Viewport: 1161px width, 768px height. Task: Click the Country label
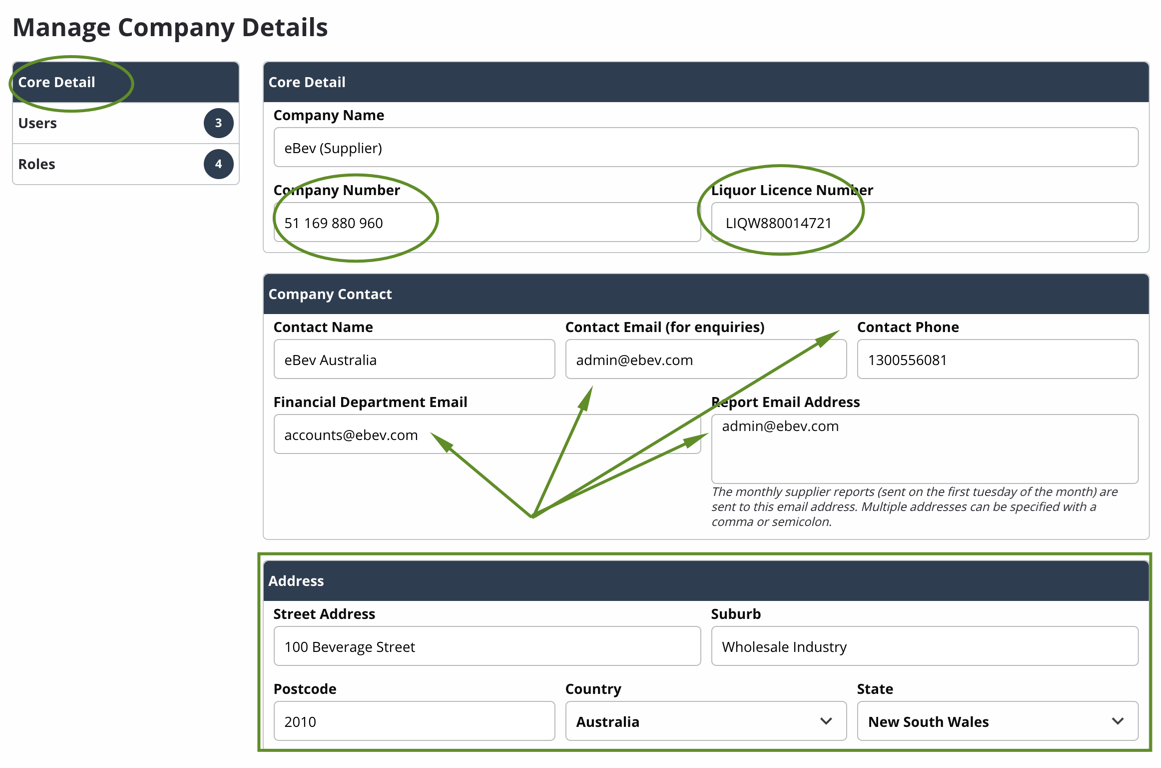point(593,688)
